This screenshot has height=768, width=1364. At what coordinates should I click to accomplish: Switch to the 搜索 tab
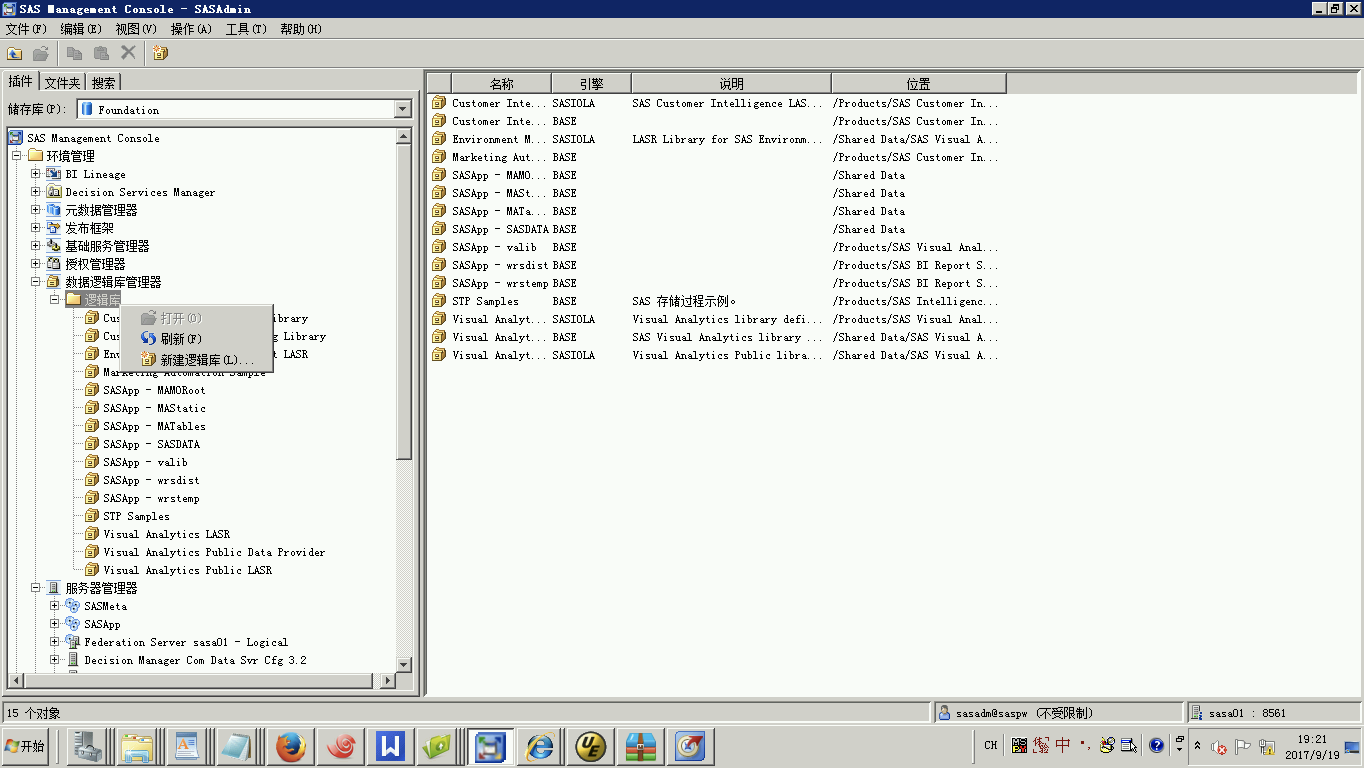point(104,83)
